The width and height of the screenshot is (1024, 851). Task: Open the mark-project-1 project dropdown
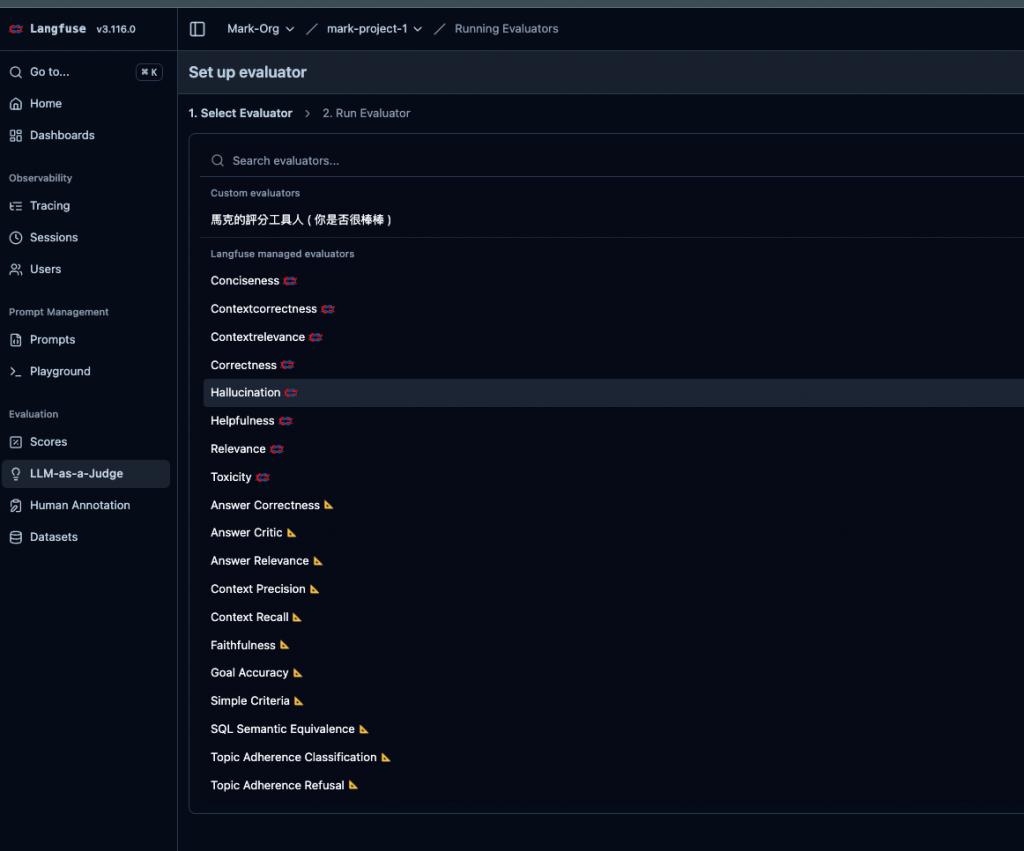pyautogui.click(x=374, y=29)
